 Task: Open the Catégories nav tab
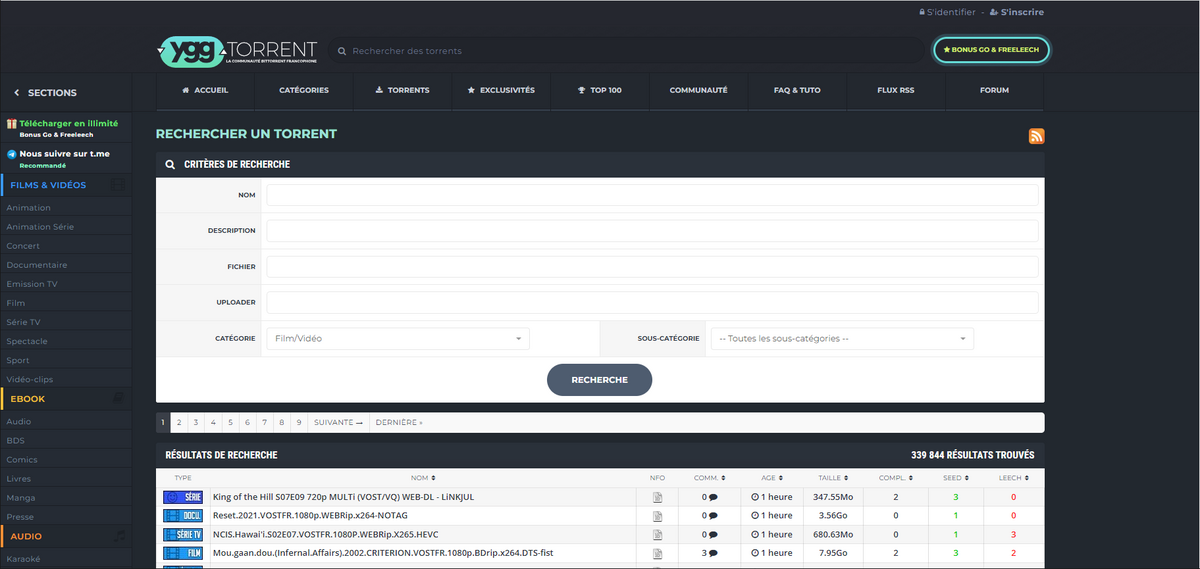pos(304,90)
